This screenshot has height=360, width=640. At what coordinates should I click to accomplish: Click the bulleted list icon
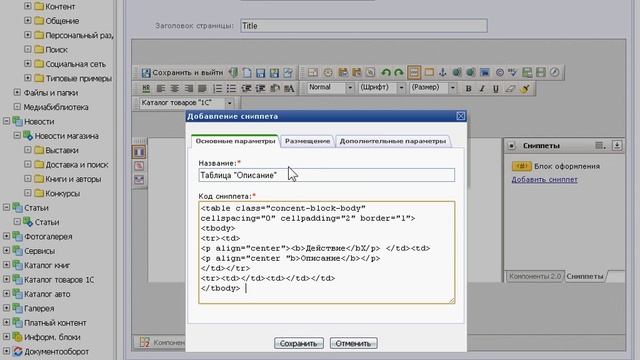click(231, 88)
